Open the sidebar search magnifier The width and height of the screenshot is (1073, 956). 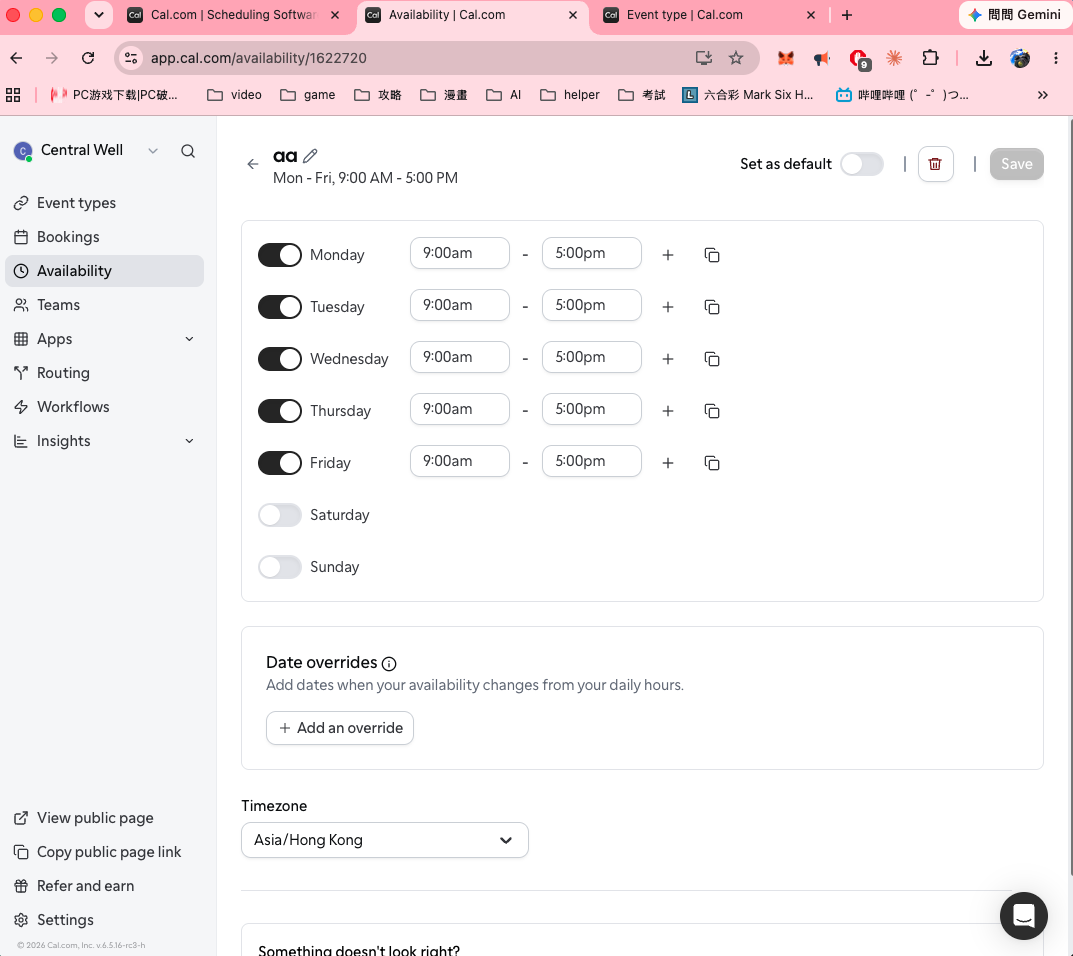(188, 151)
